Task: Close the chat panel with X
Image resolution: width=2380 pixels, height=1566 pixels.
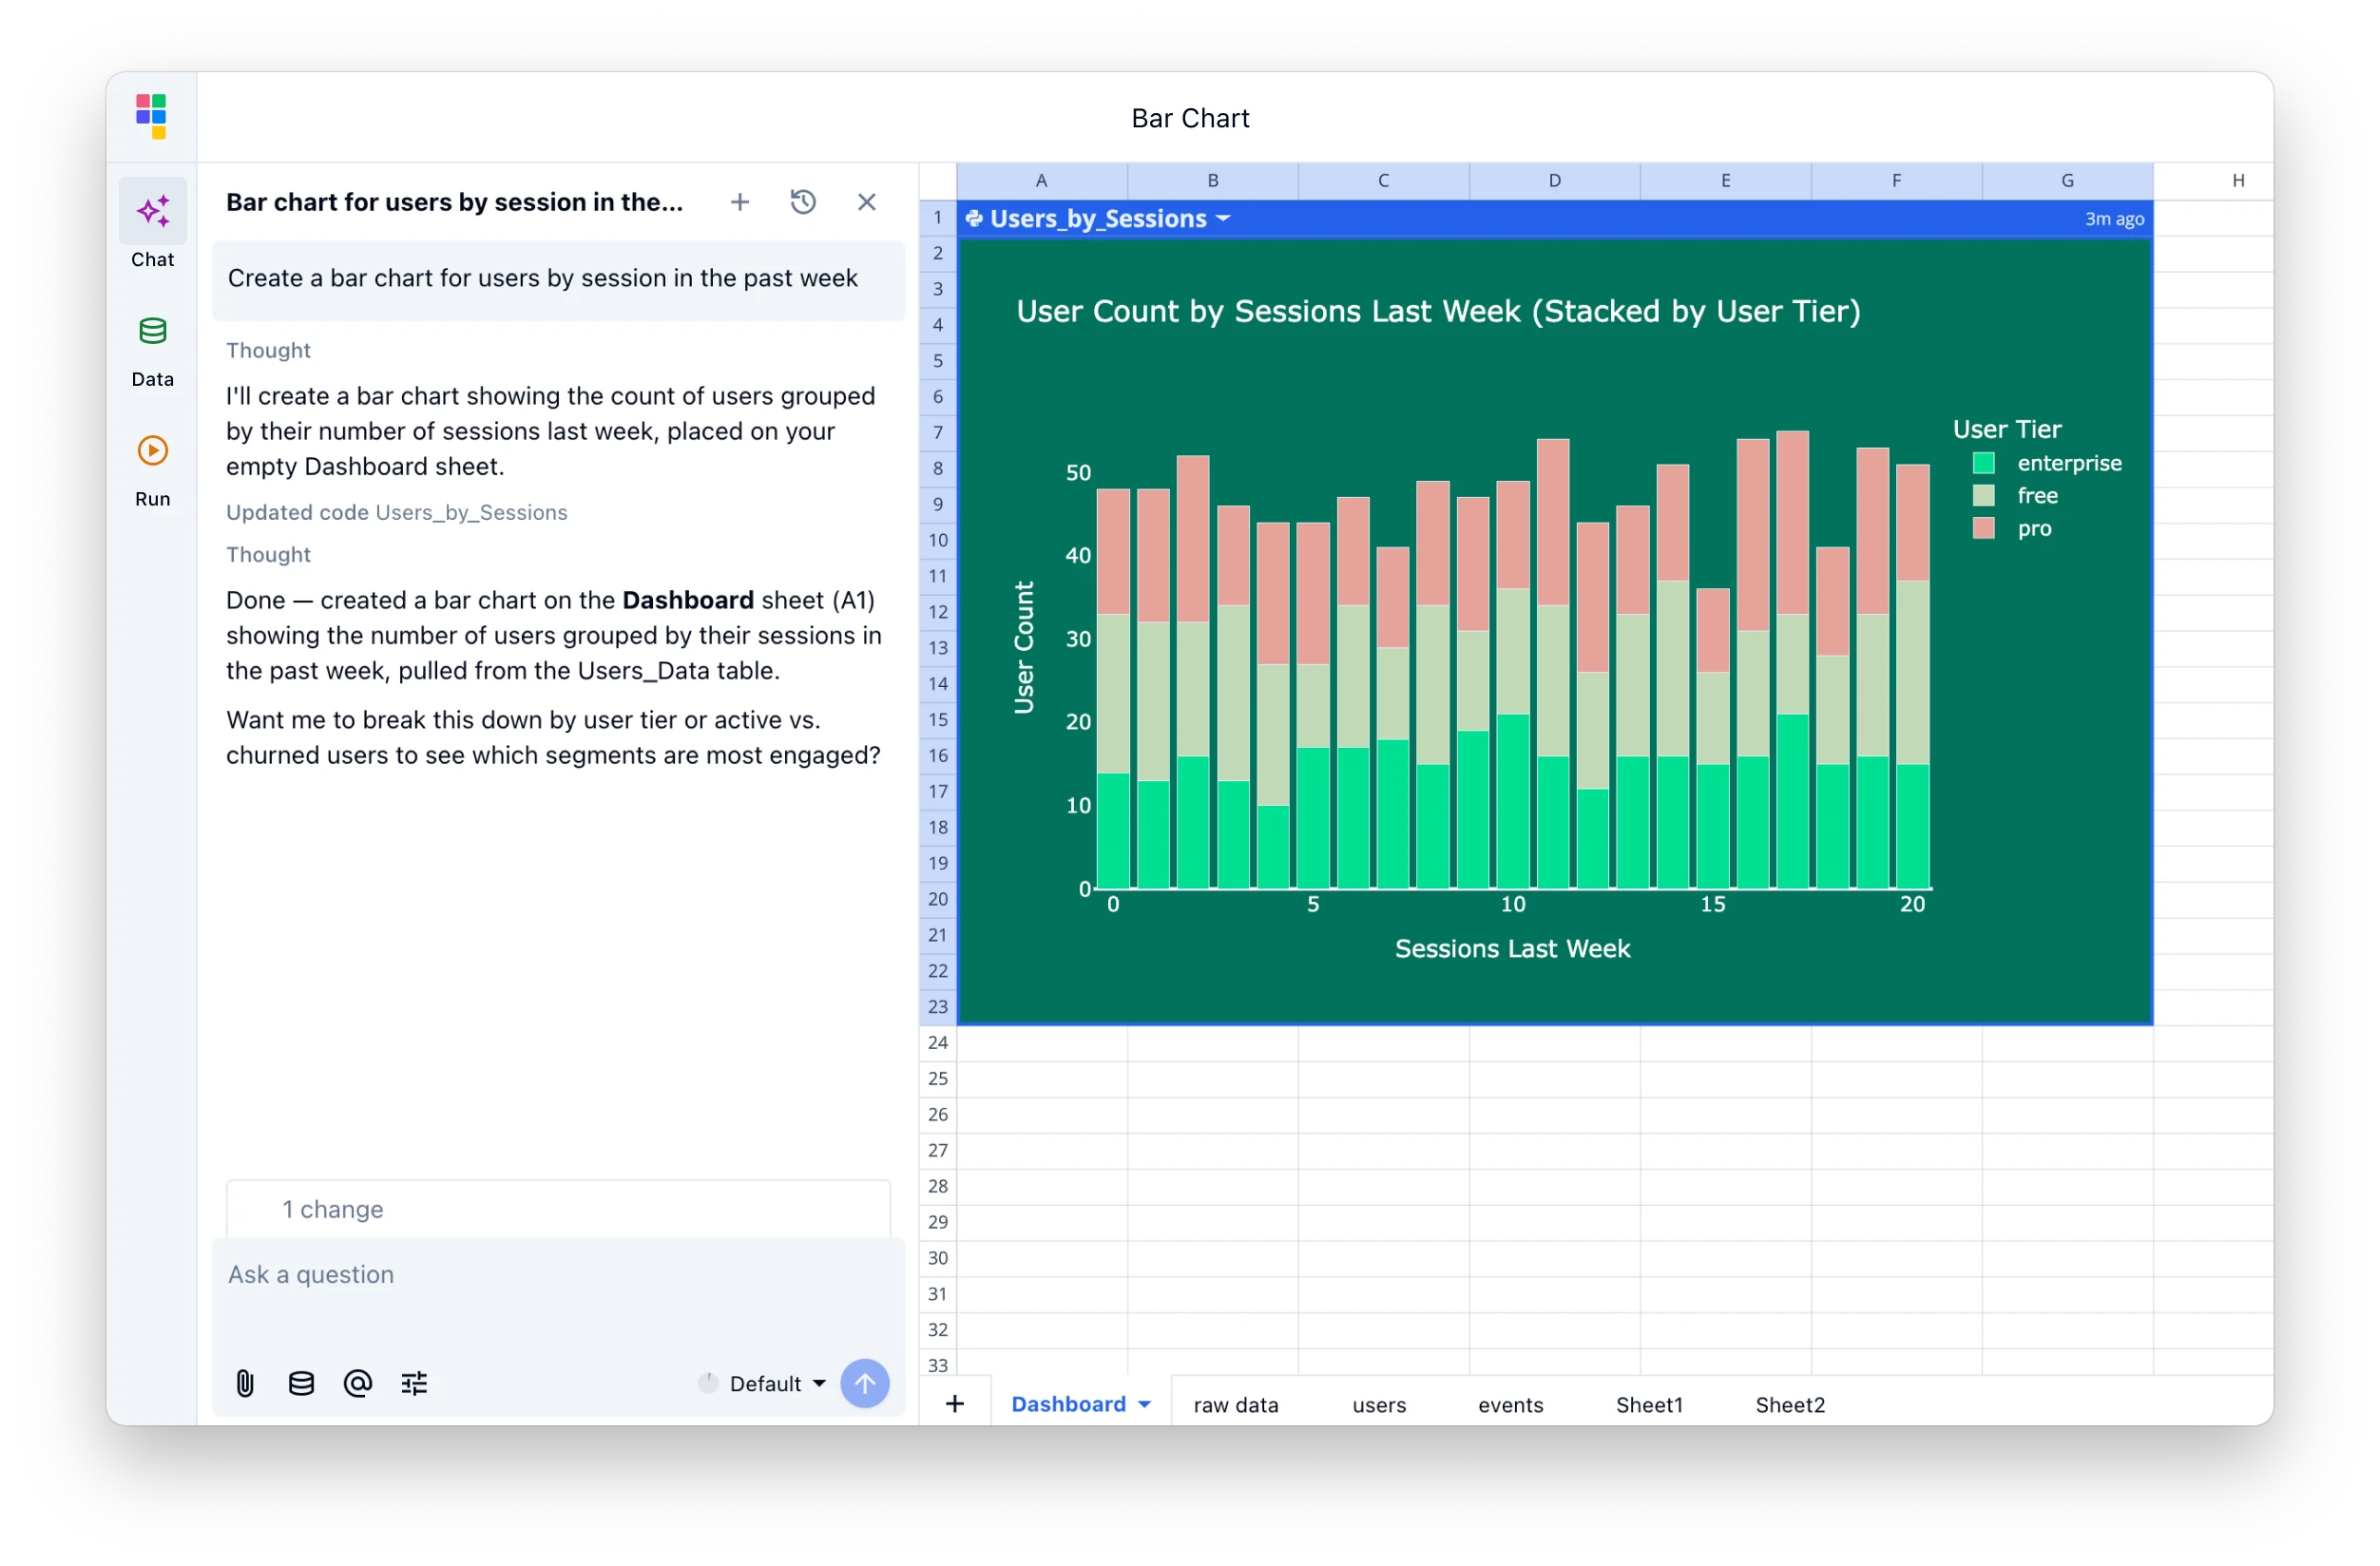Action: pyautogui.click(x=867, y=202)
